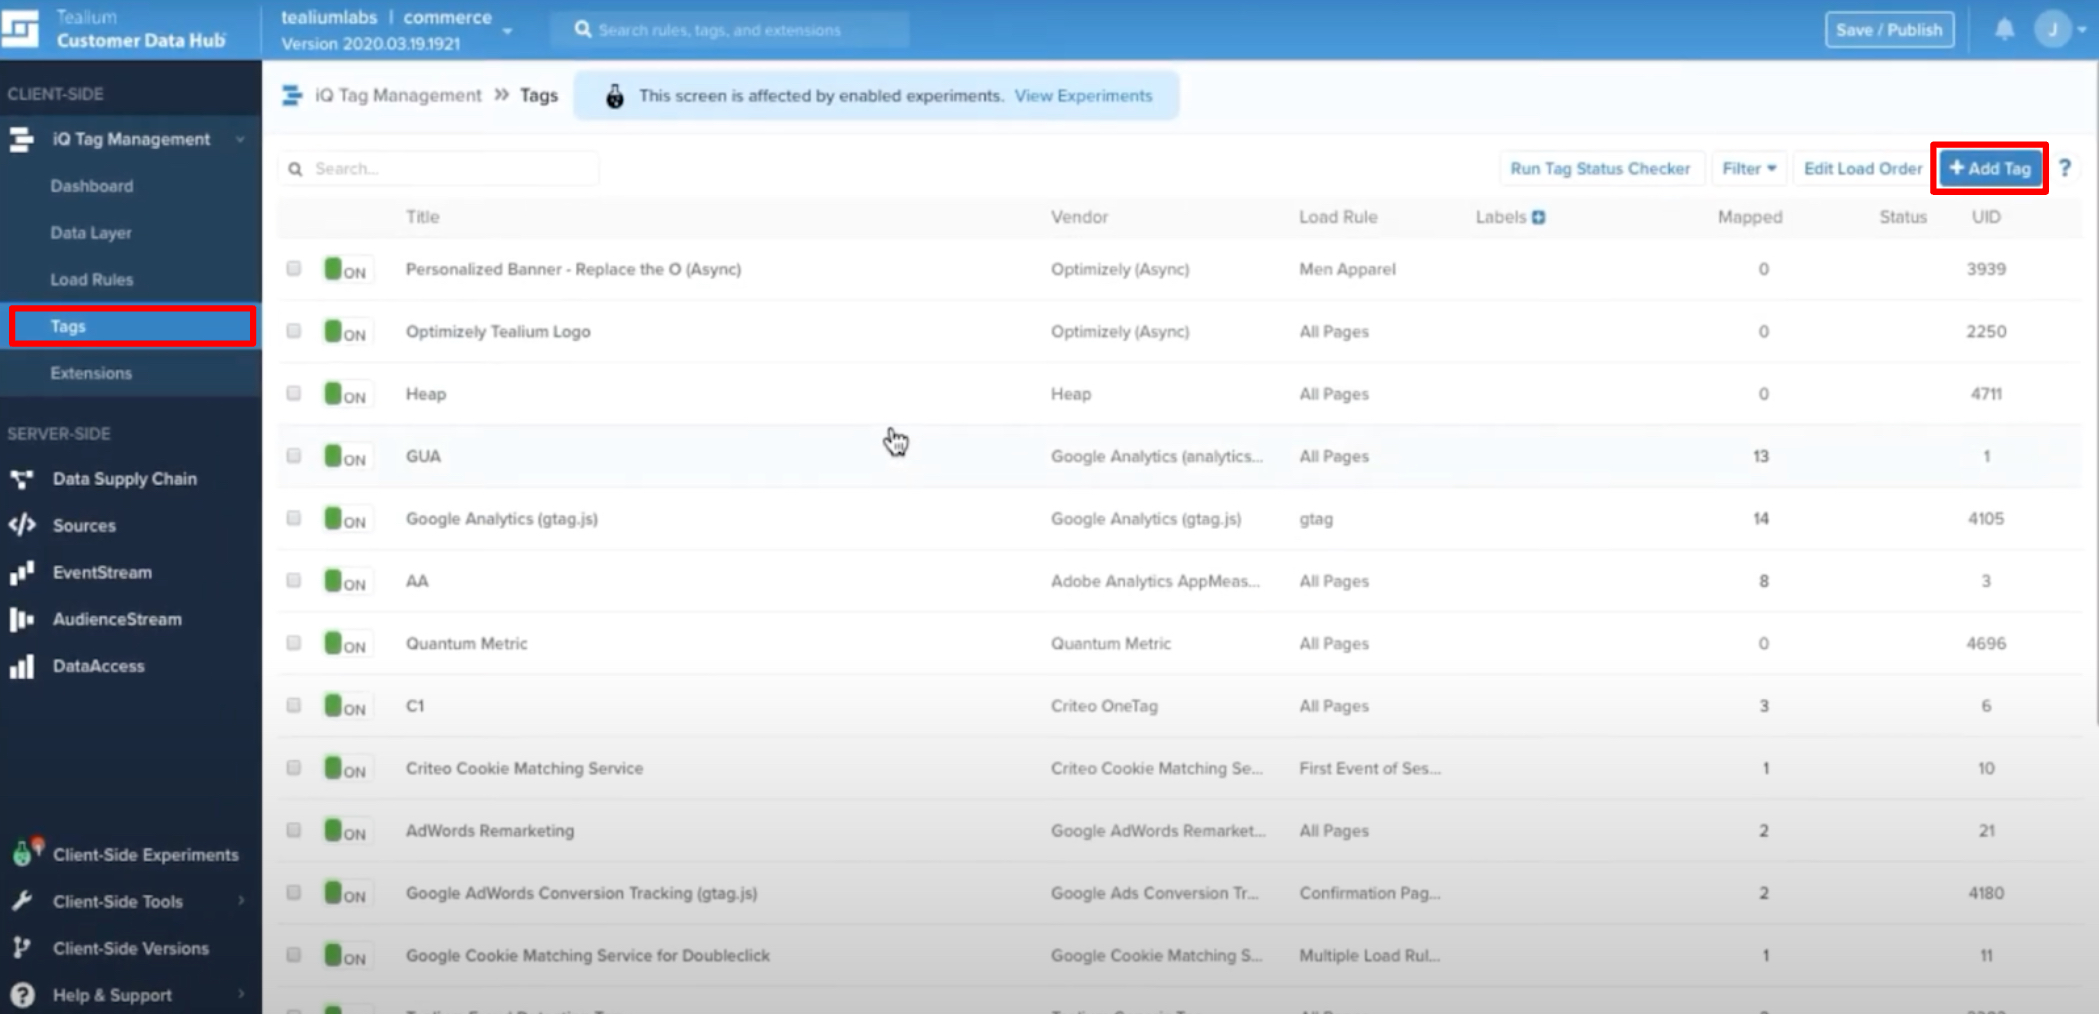Image resolution: width=2099 pixels, height=1014 pixels.
Task: Toggle the Optimizely Tealium Logo switch
Action: coord(347,331)
